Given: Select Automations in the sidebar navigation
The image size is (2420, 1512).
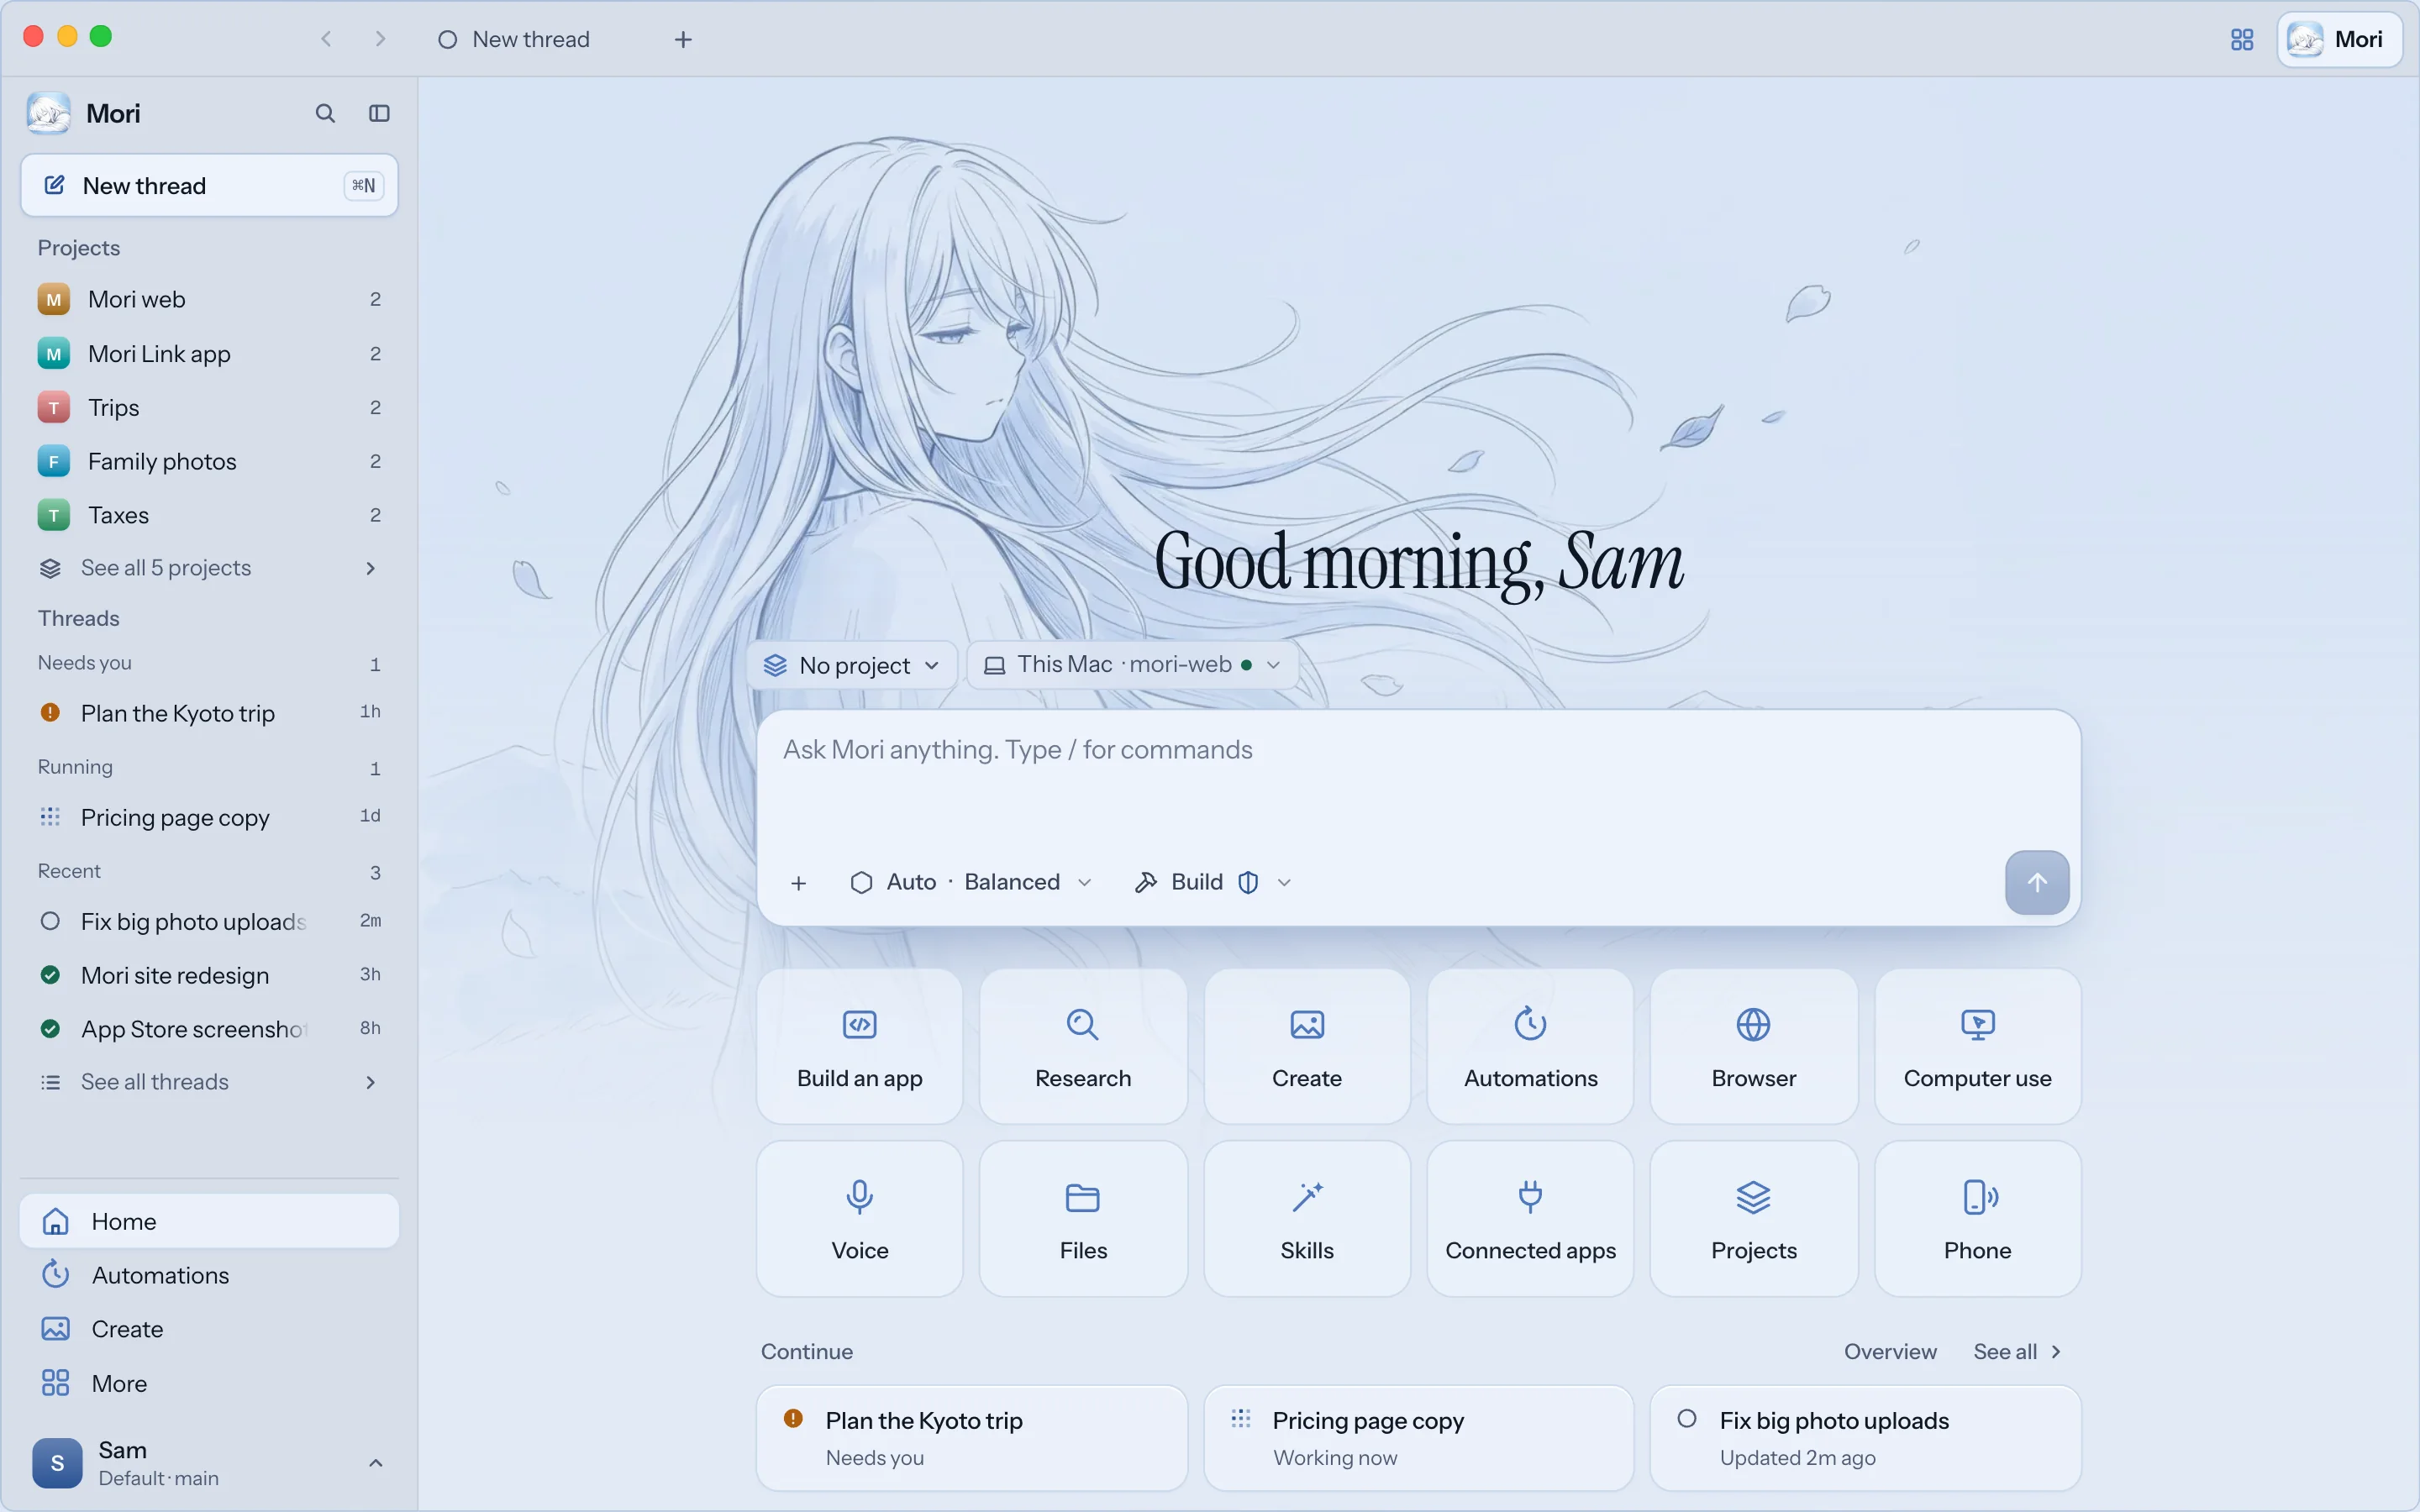Looking at the screenshot, I should click(209, 1275).
